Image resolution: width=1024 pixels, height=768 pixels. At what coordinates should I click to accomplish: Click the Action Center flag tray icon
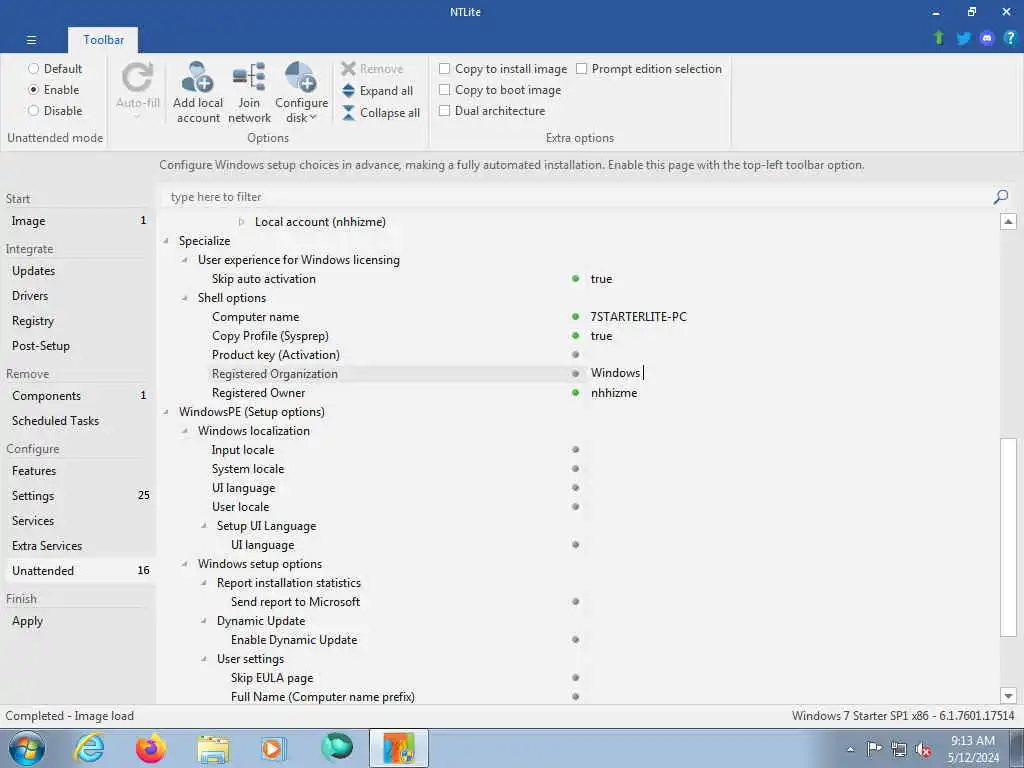tap(874, 748)
